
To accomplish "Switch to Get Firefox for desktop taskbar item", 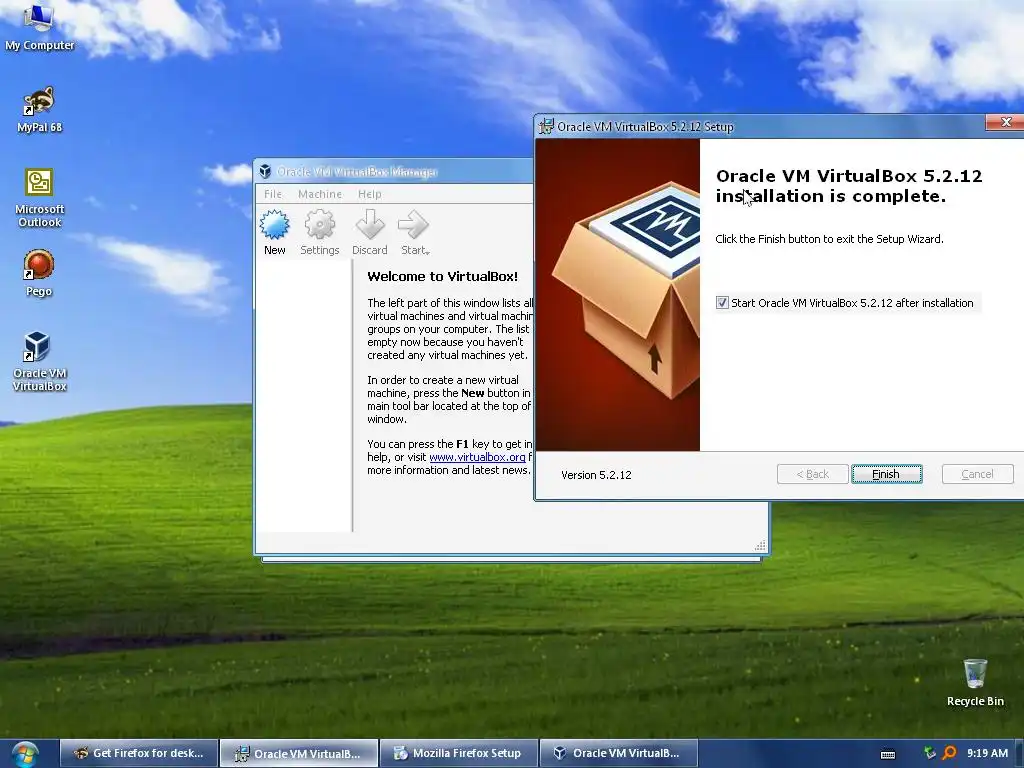I will (138, 754).
